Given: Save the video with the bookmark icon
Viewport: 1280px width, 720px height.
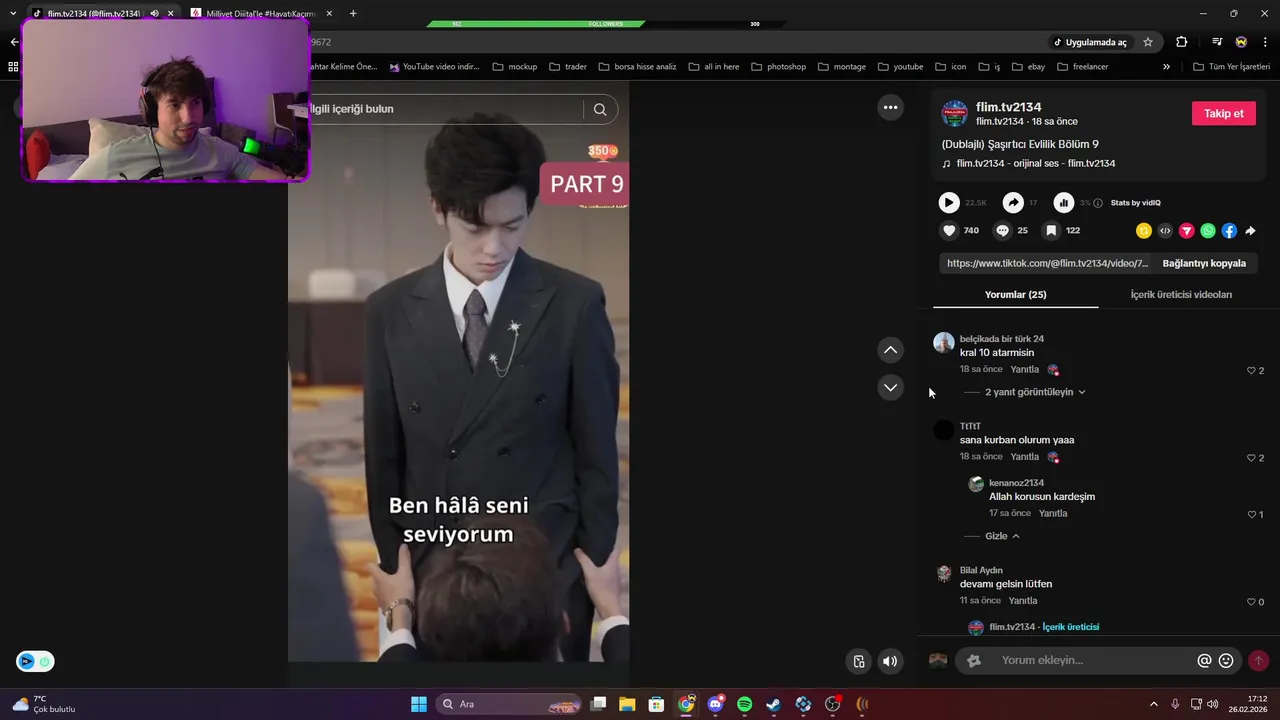Looking at the screenshot, I should coord(1051,230).
